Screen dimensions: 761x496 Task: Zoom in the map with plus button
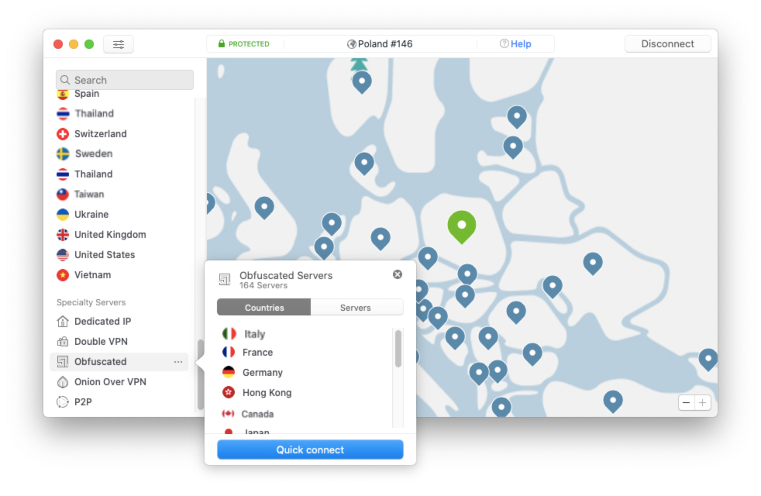tap(702, 402)
